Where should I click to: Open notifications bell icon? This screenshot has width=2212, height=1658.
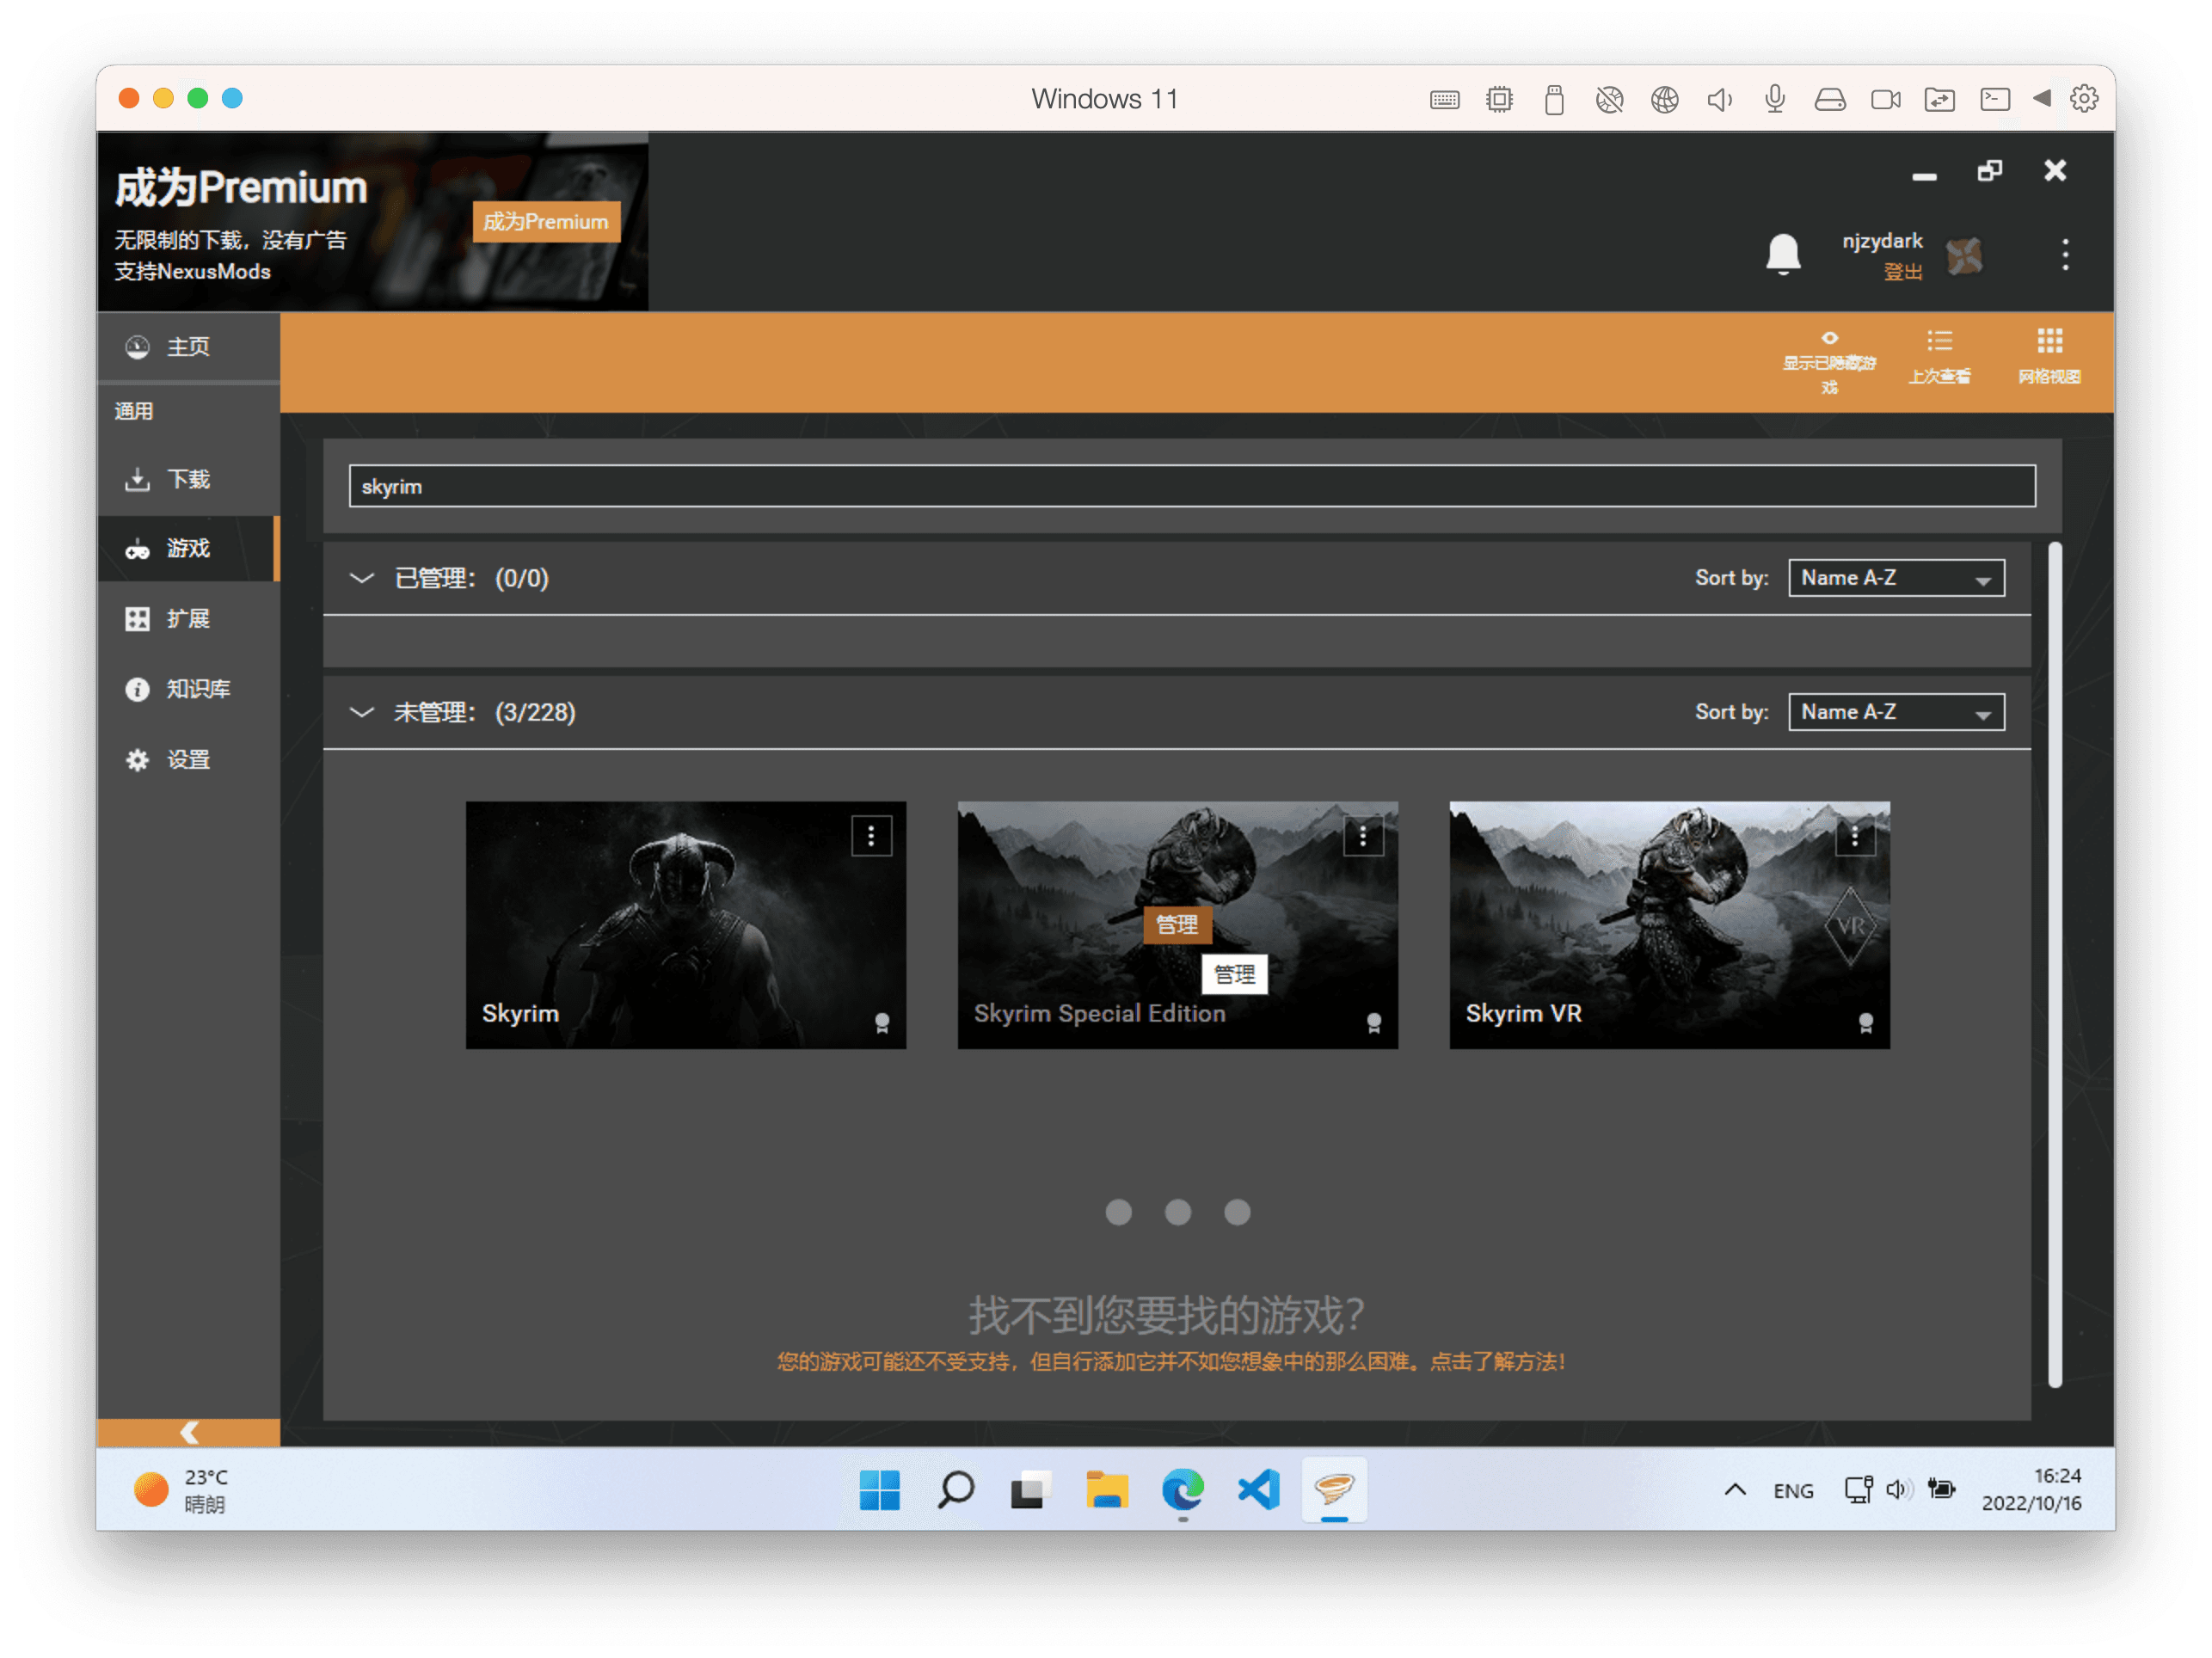coord(1782,254)
